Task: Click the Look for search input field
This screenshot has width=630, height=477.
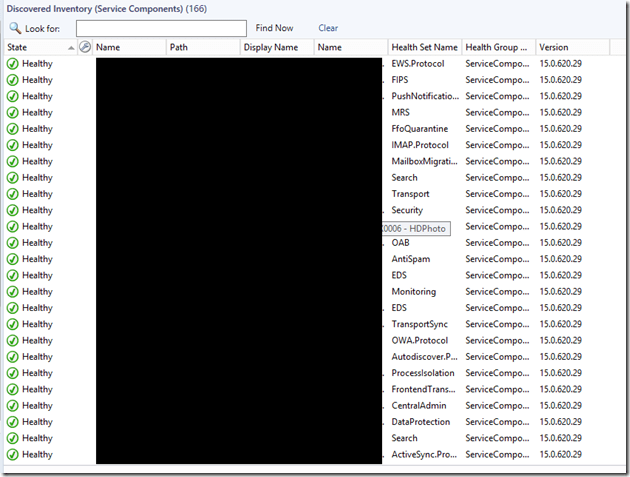Action: point(160,28)
